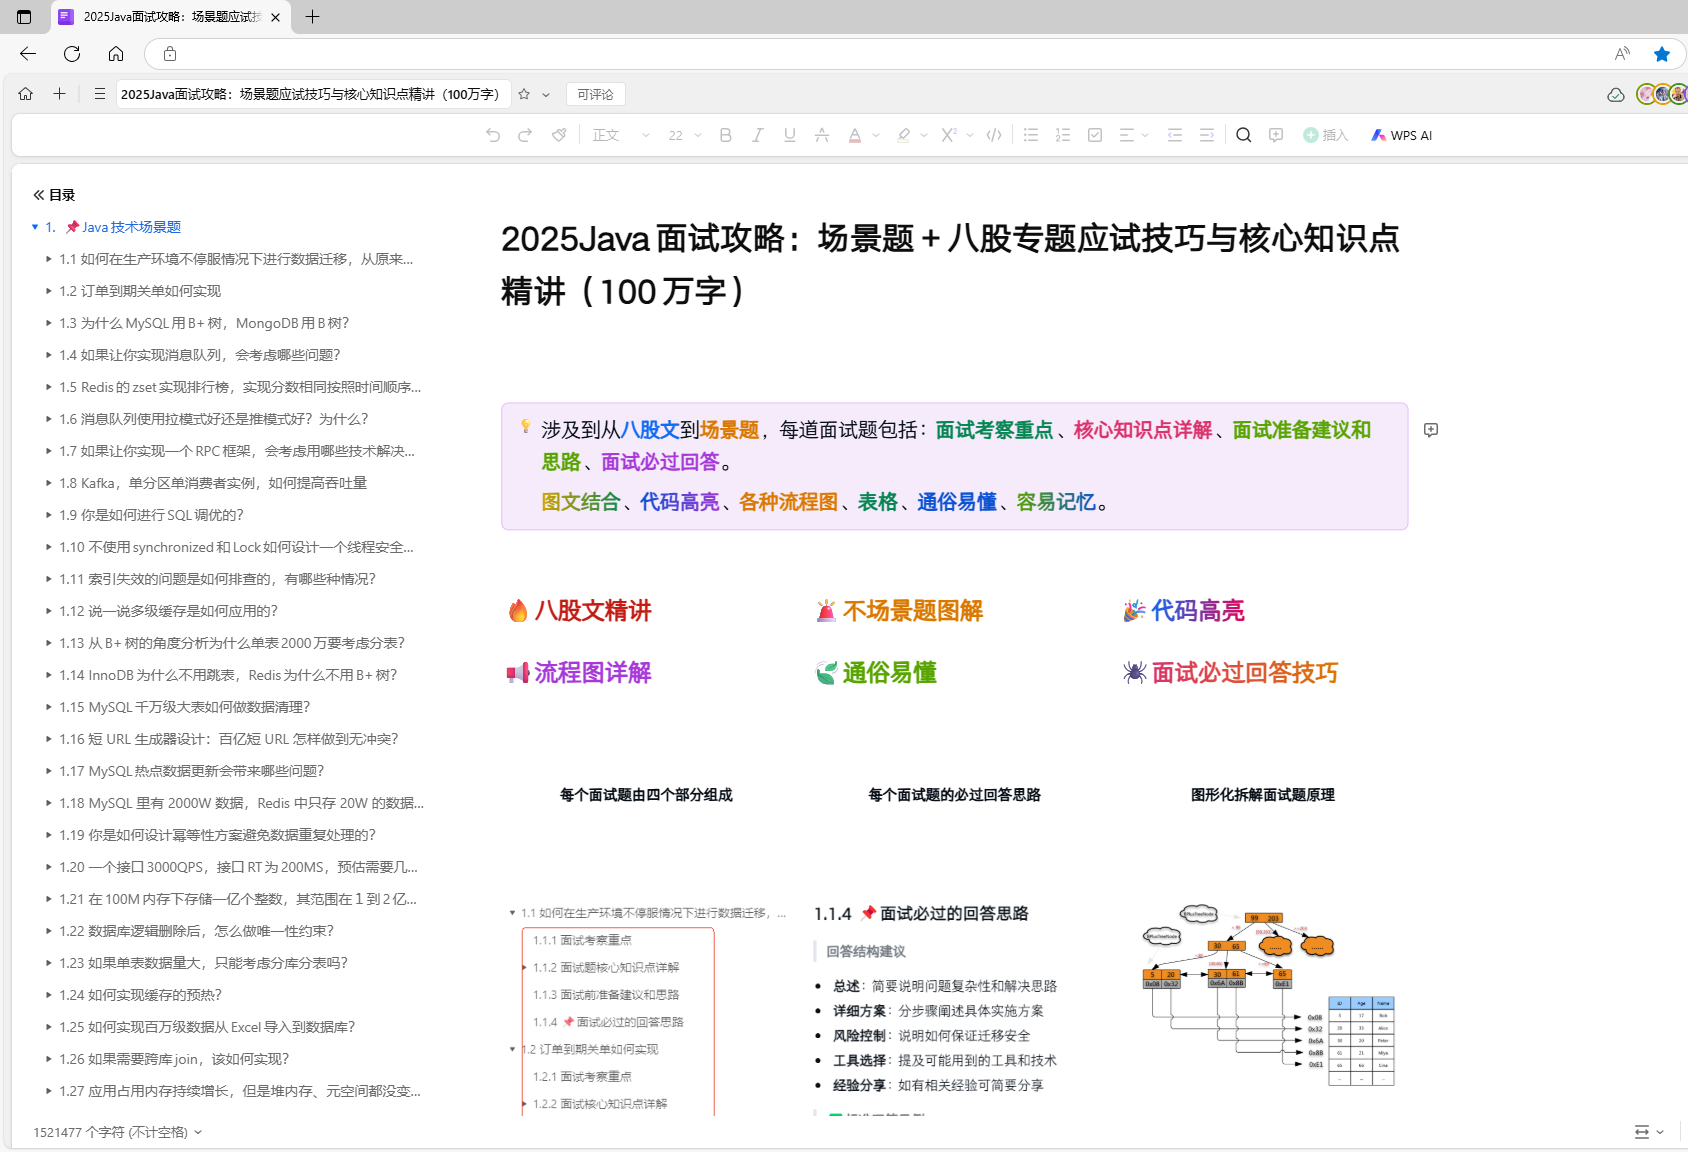Expand outline item 1.2 订单到期关单如何实现
1688x1152 pixels.
pyautogui.click(x=48, y=291)
